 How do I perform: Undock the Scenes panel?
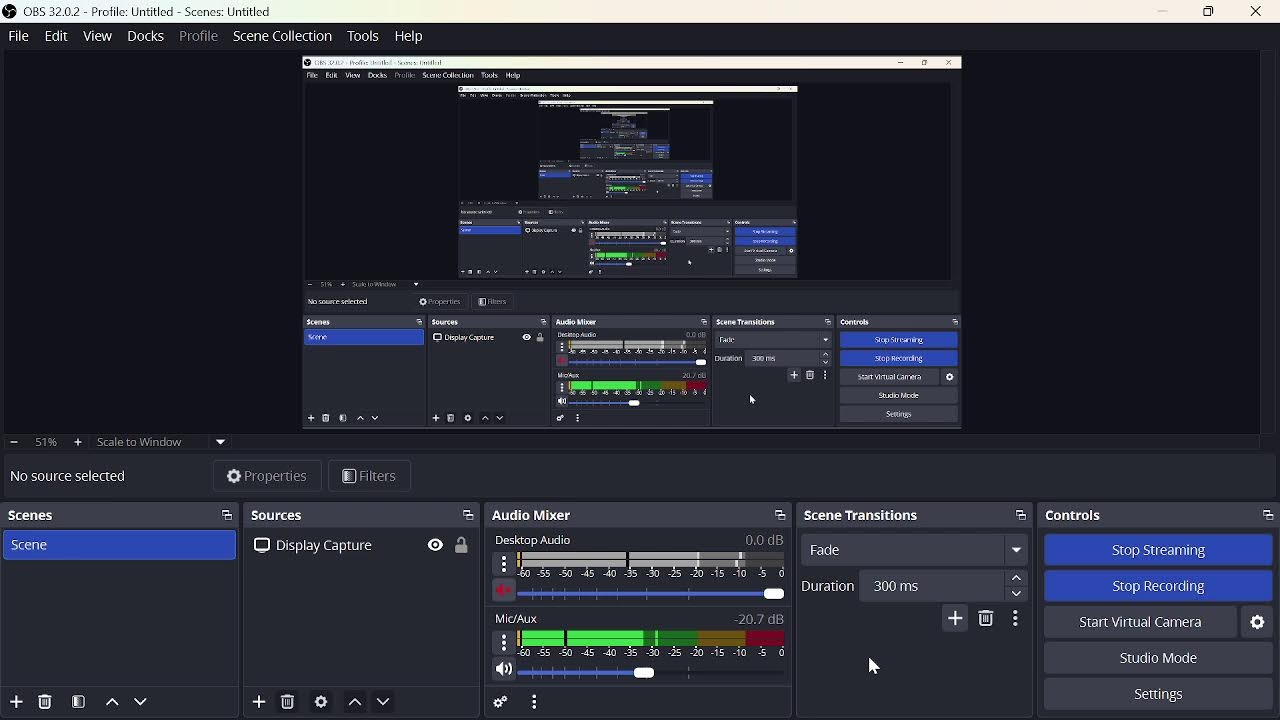pos(226,516)
